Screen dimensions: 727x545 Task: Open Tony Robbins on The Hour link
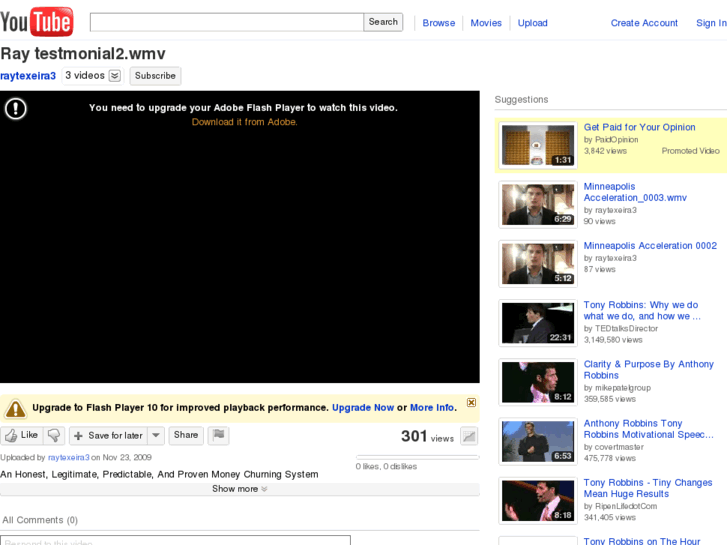point(642,541)
